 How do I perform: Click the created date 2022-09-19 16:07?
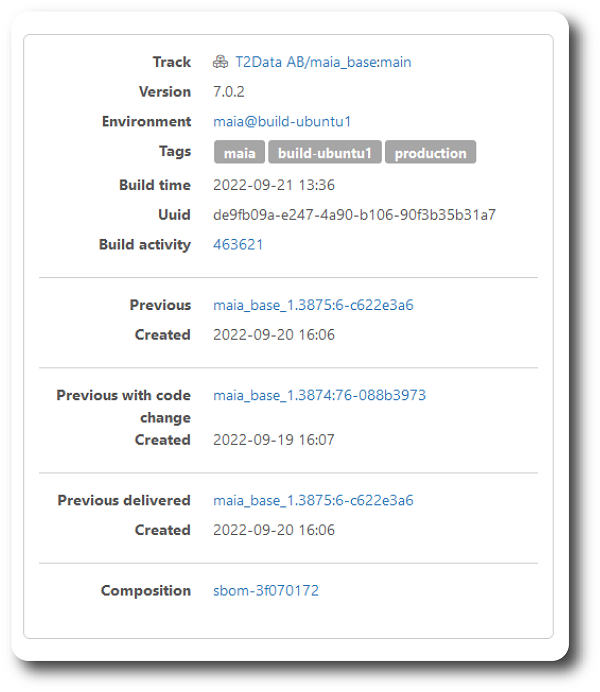click(274, 440)
